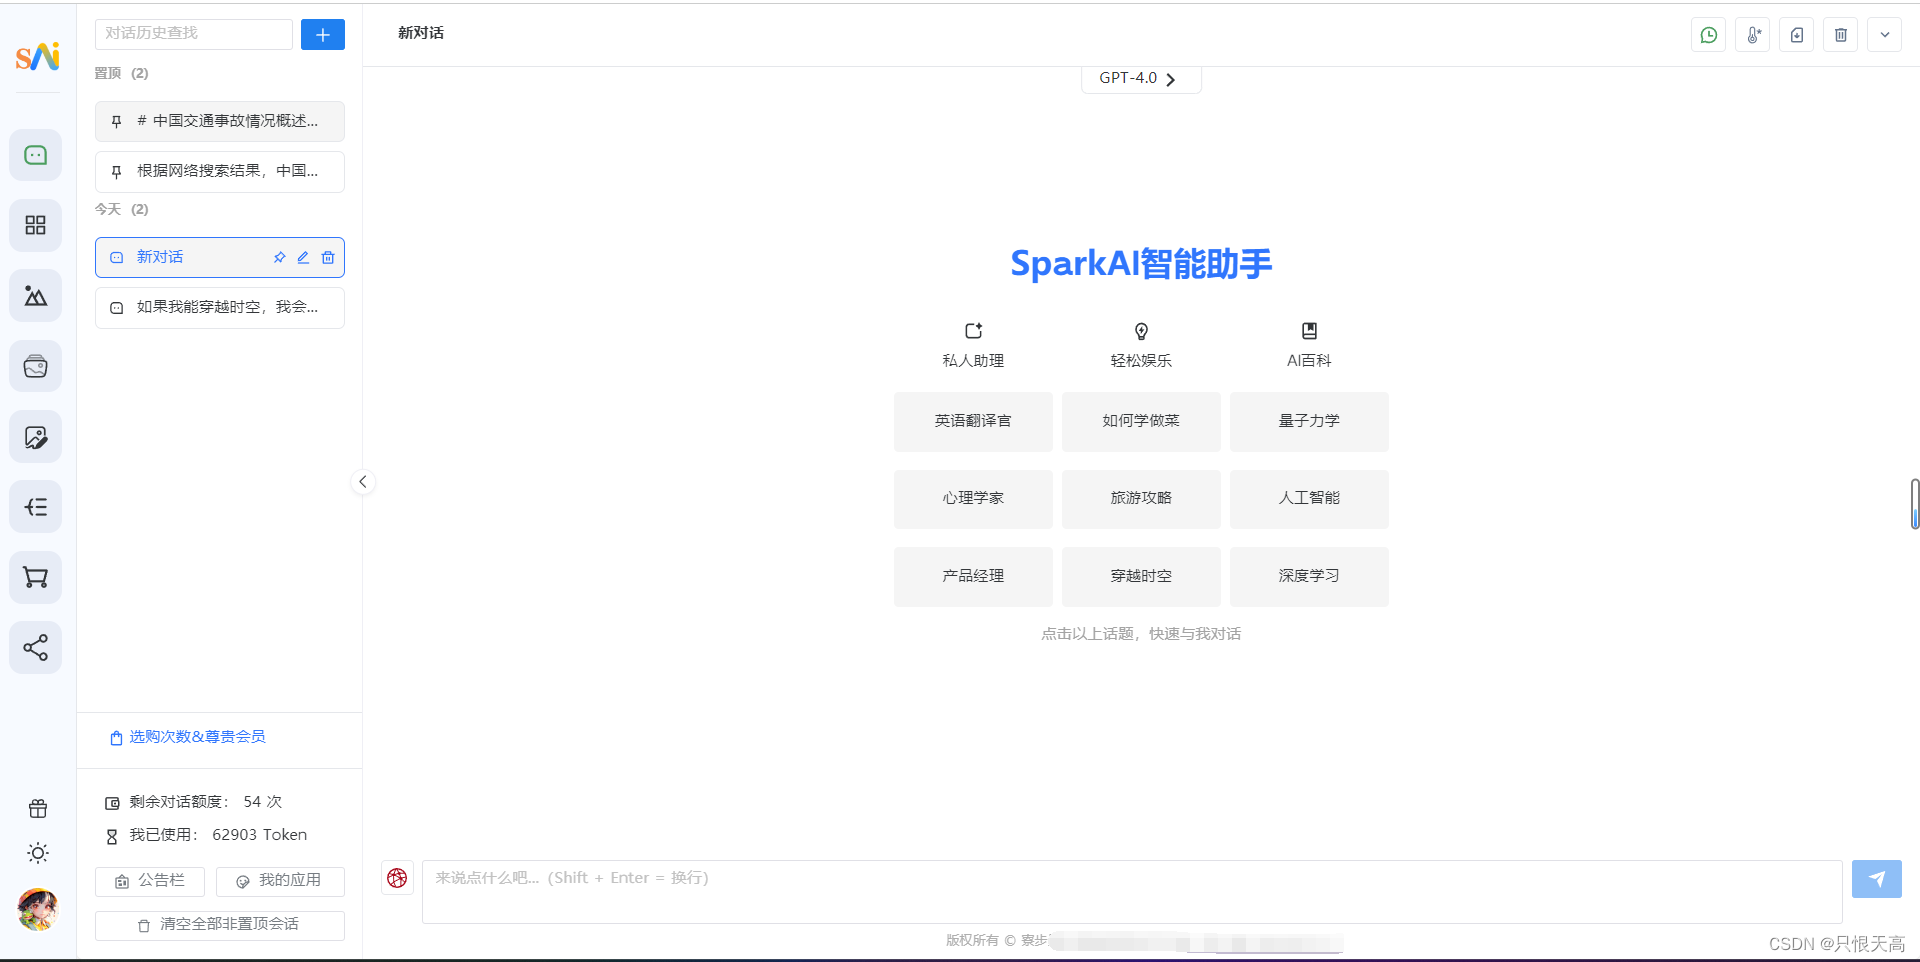Click the 新对话 title in header
This screenshot has height=962, width=1920.
tap(421, 33)
